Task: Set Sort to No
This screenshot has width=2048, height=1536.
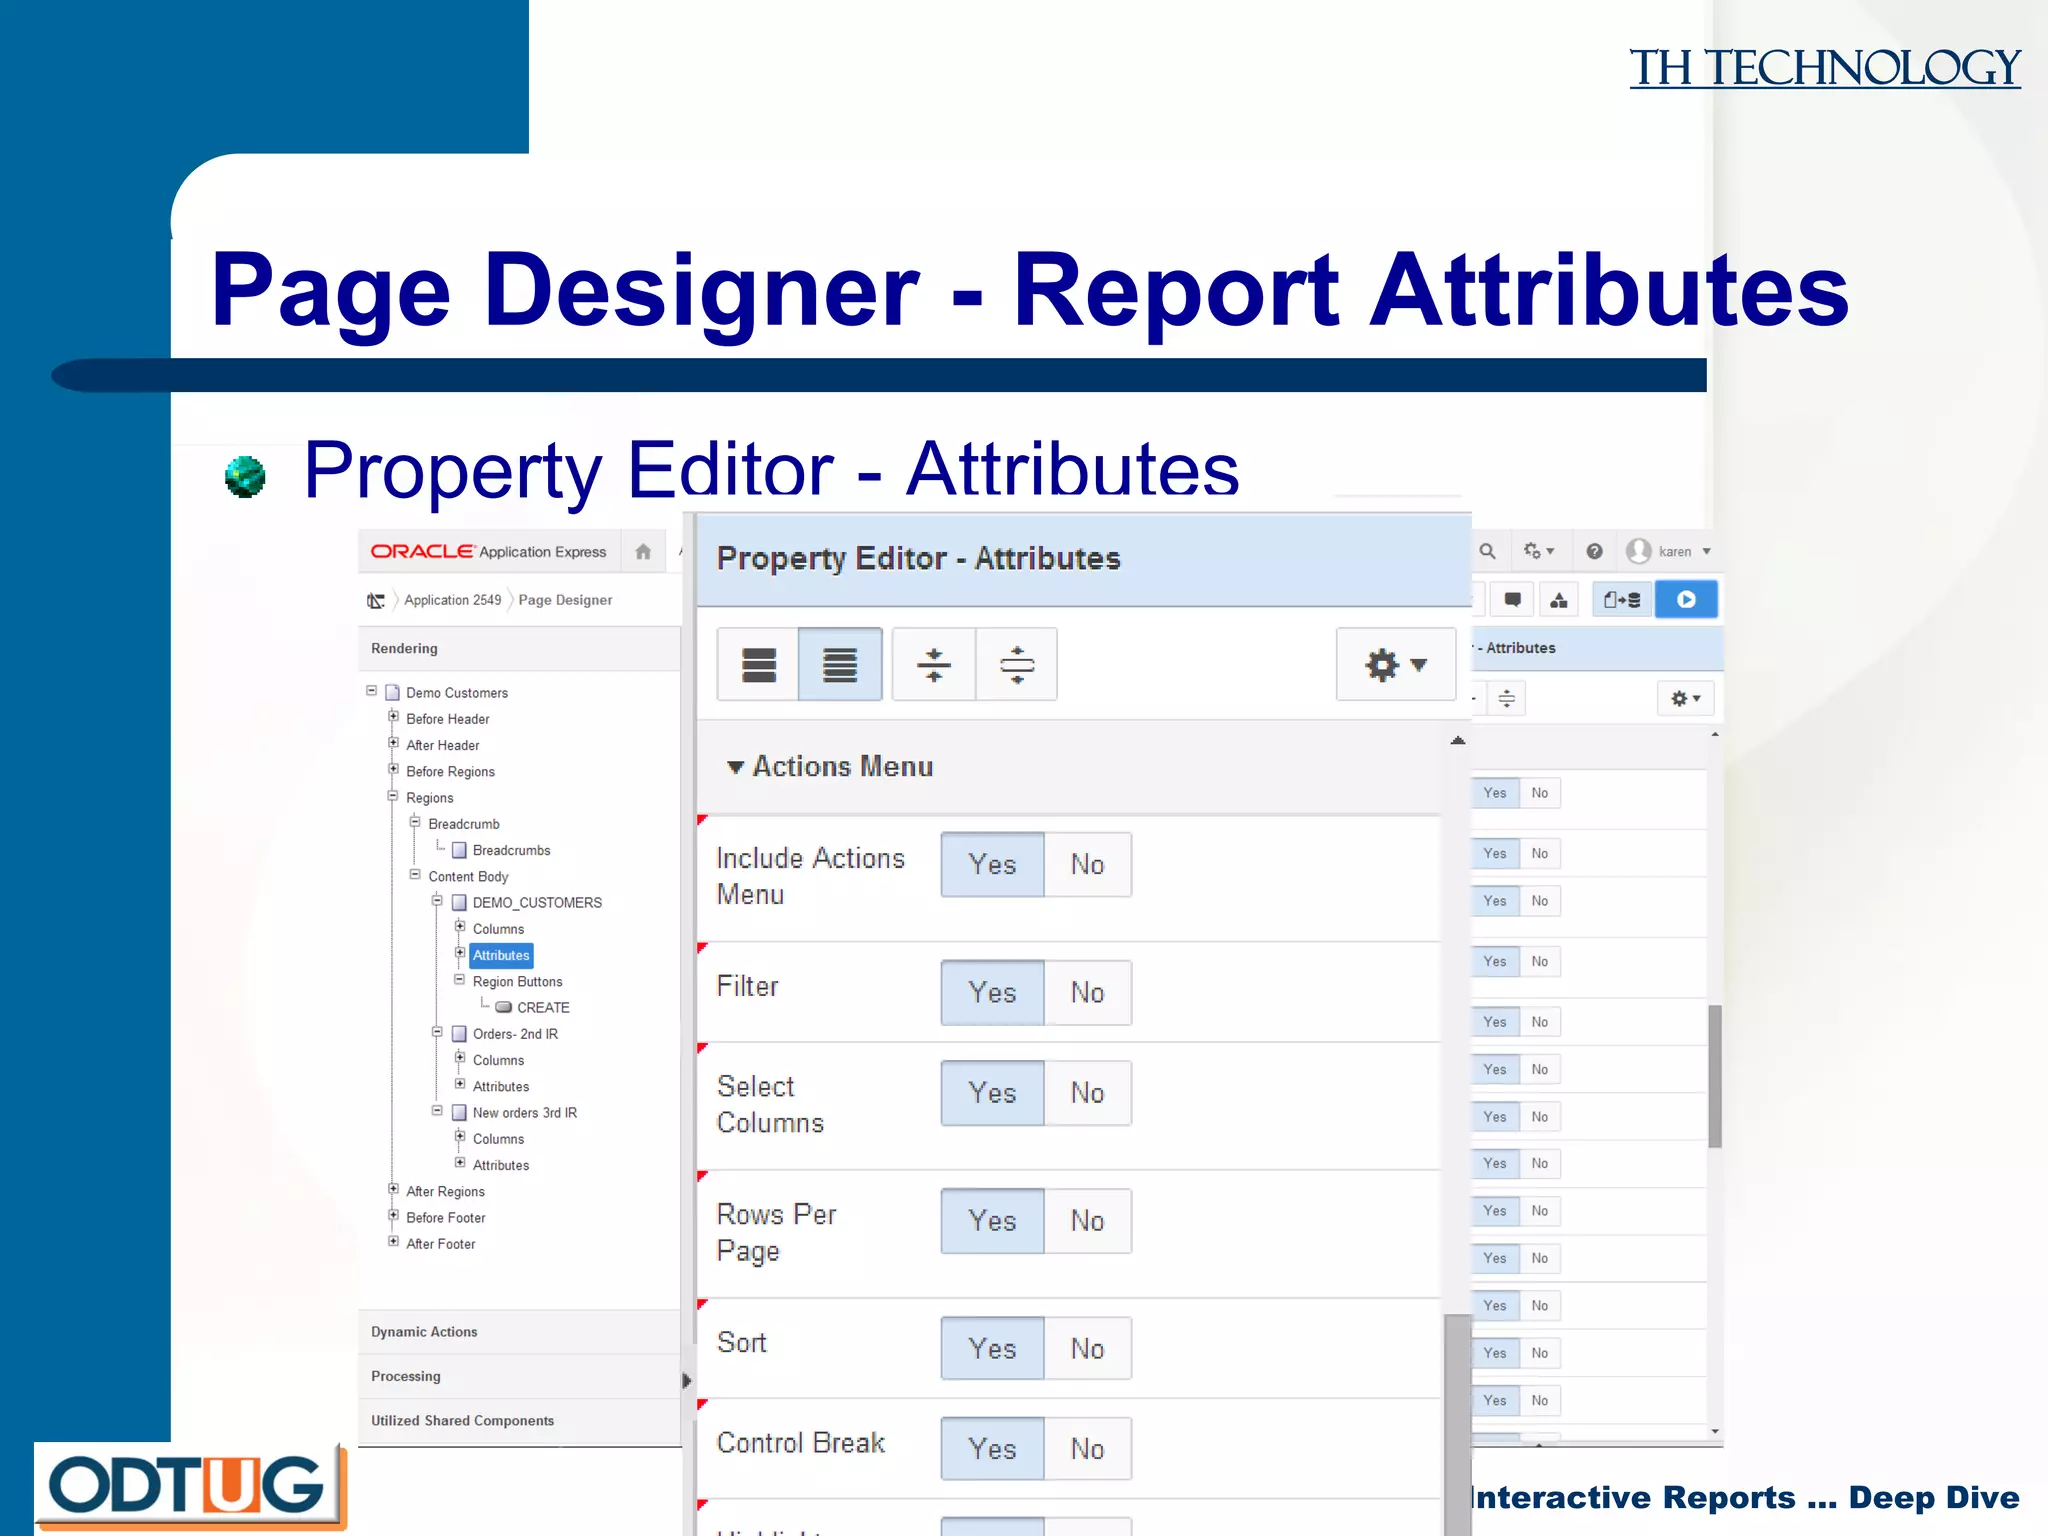Action: tap(1088, 1349)
